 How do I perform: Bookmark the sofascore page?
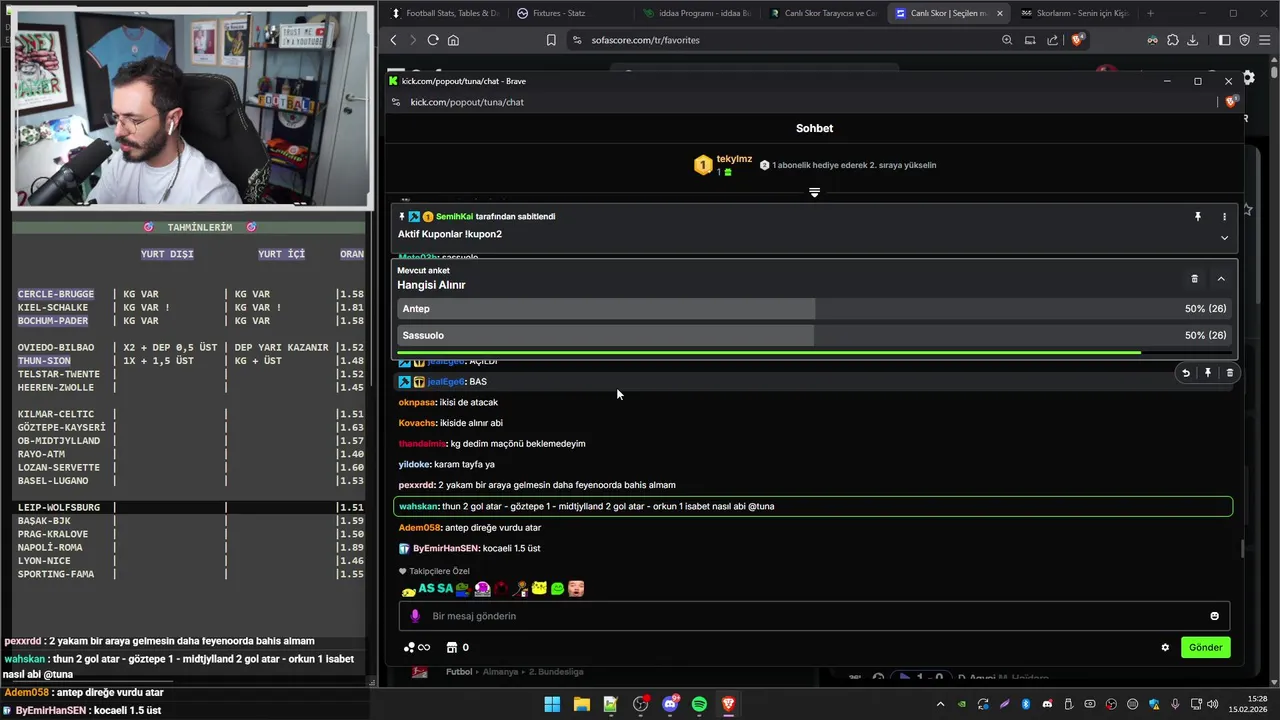(551, 40)
